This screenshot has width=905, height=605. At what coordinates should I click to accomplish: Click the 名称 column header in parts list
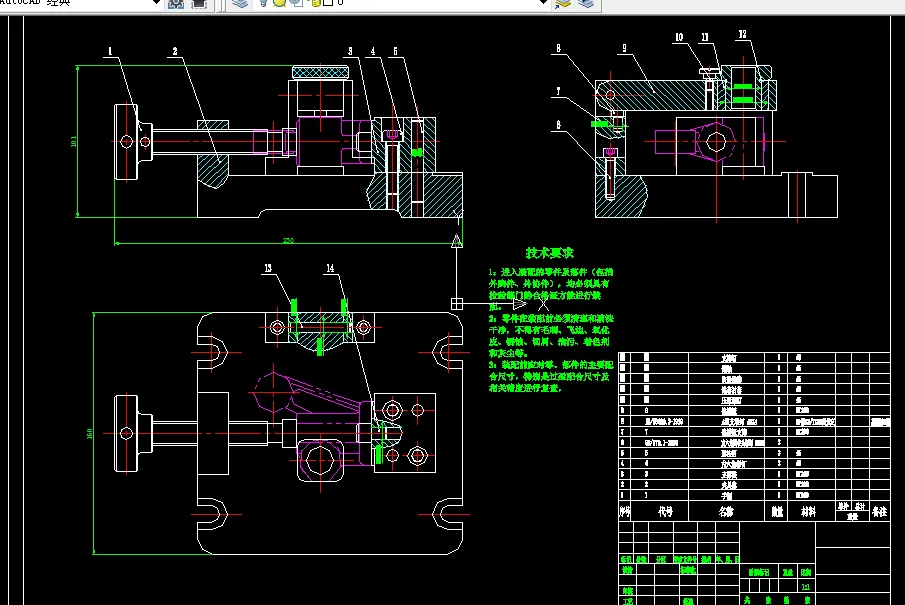click(x=726, y=511)
